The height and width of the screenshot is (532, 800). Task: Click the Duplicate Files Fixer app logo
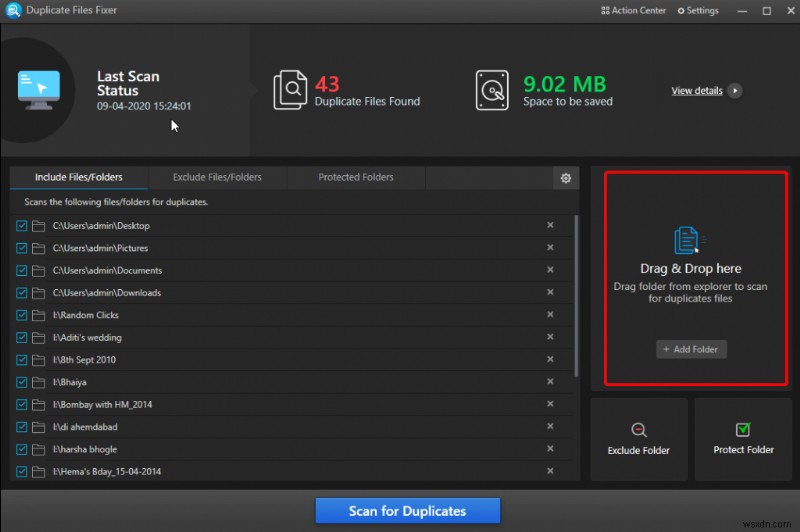(x=13, y=10)
